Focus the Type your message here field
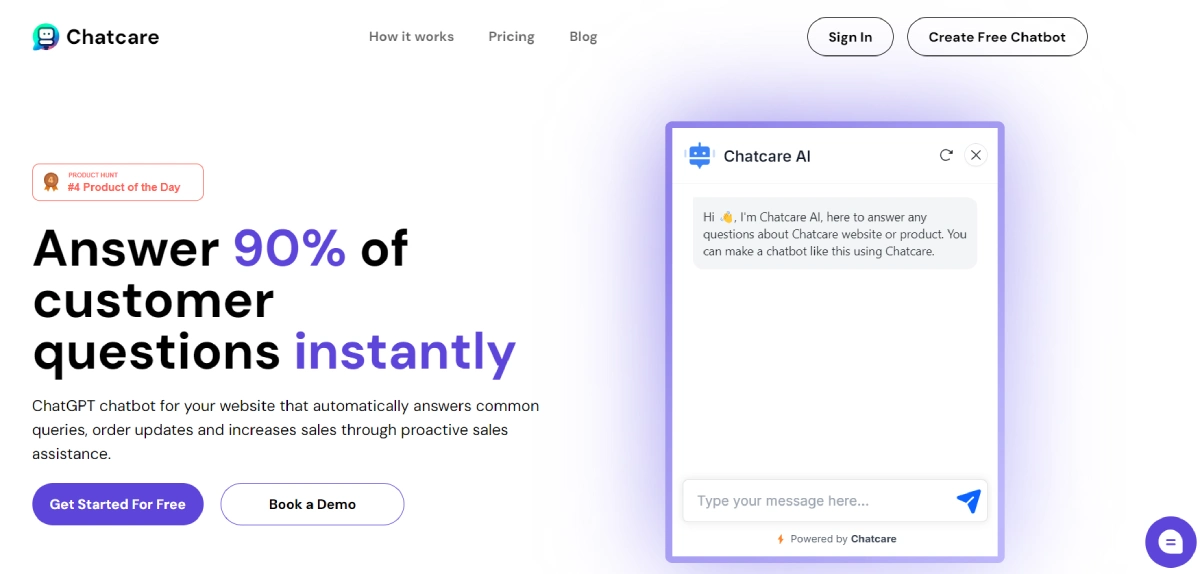Image resolution: width=1200 pixels, height=574 pixels. pos(815,501)
